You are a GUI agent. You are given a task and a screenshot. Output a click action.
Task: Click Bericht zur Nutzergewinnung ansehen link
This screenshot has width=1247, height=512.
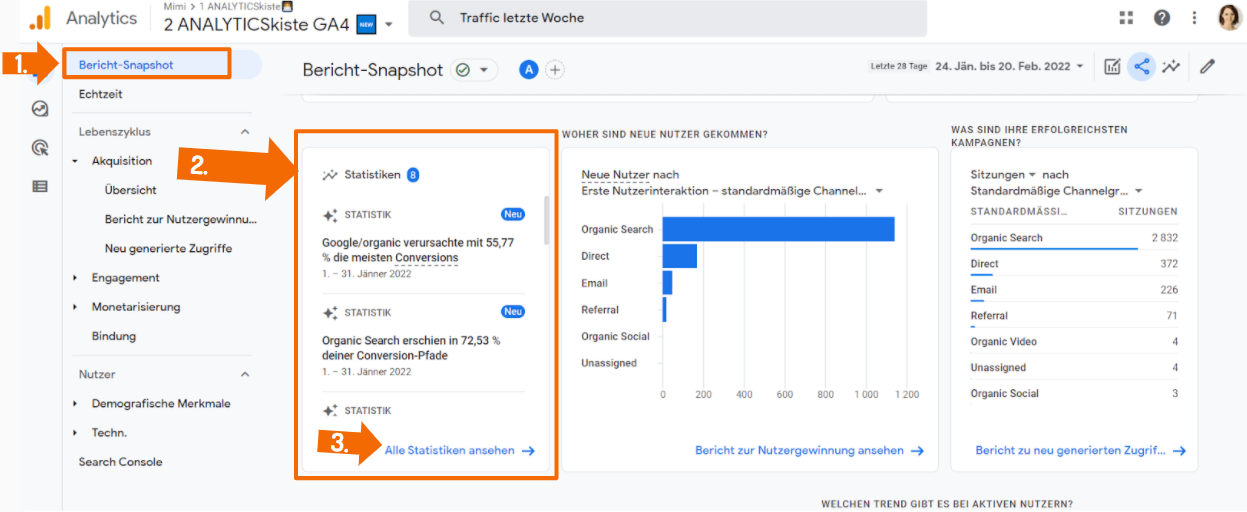(809, 451)
